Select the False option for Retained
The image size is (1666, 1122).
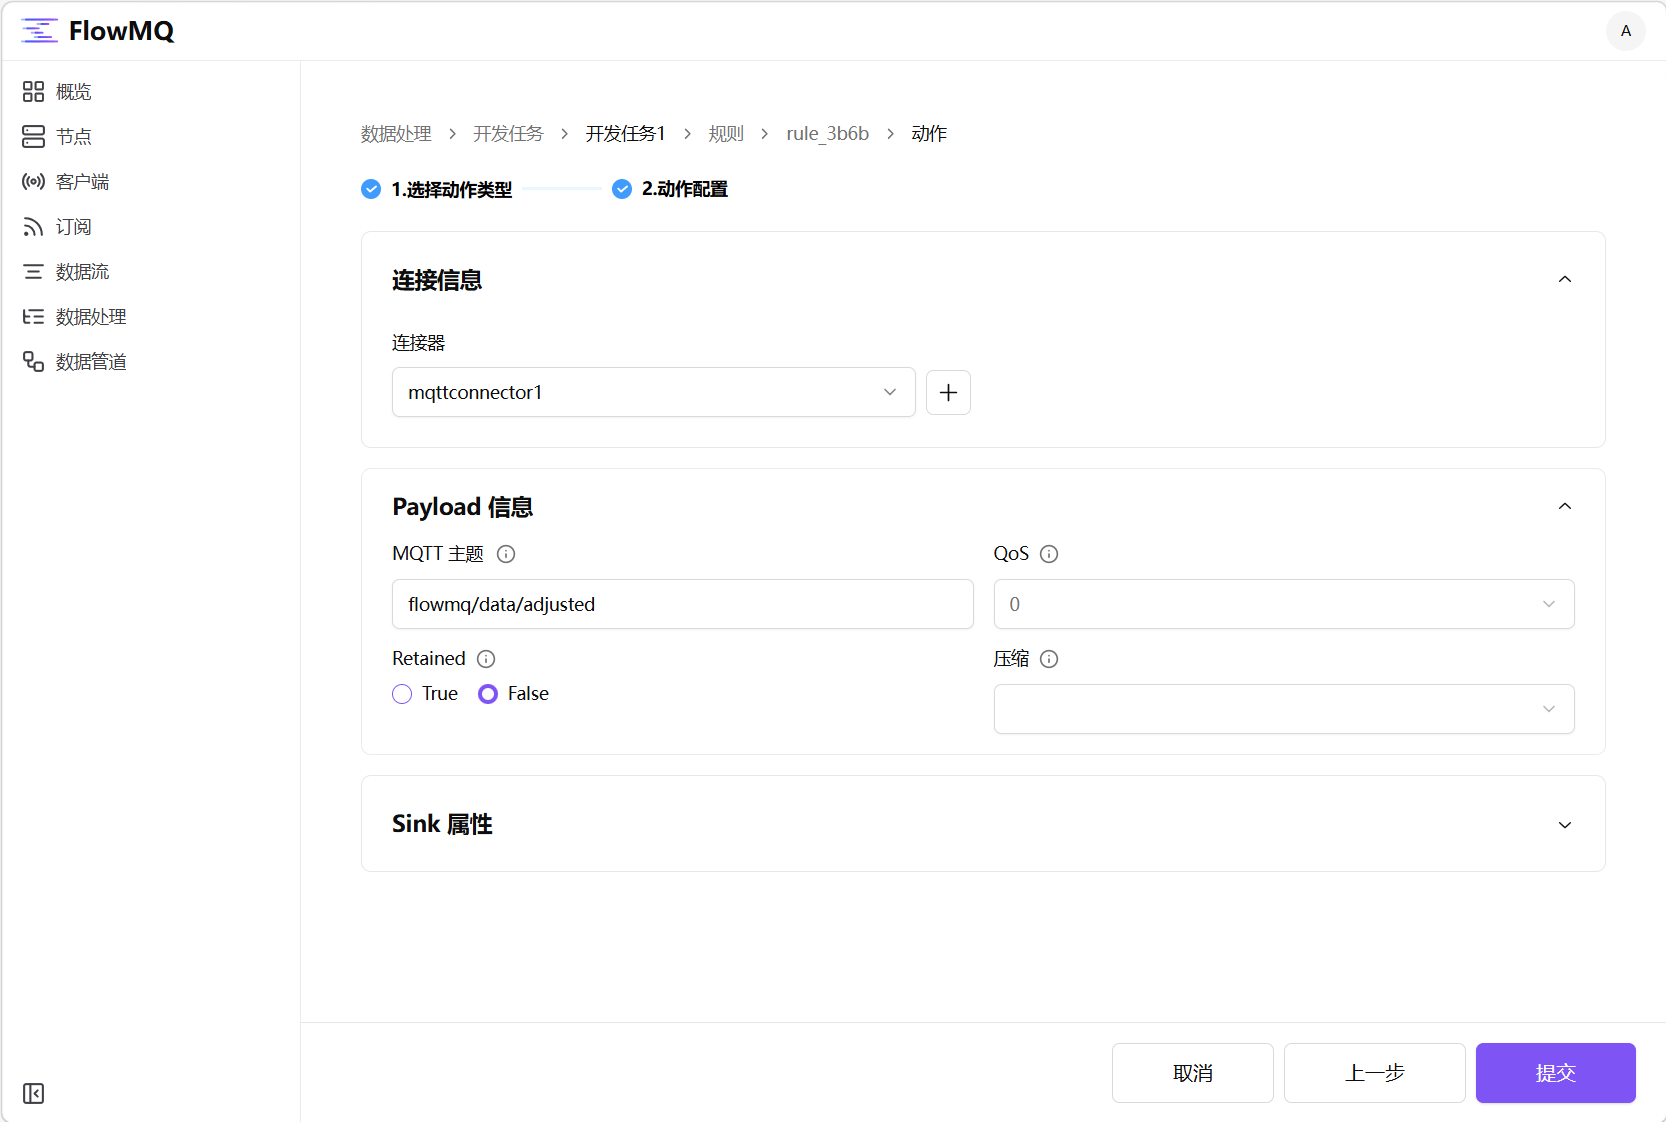(488, 693)
